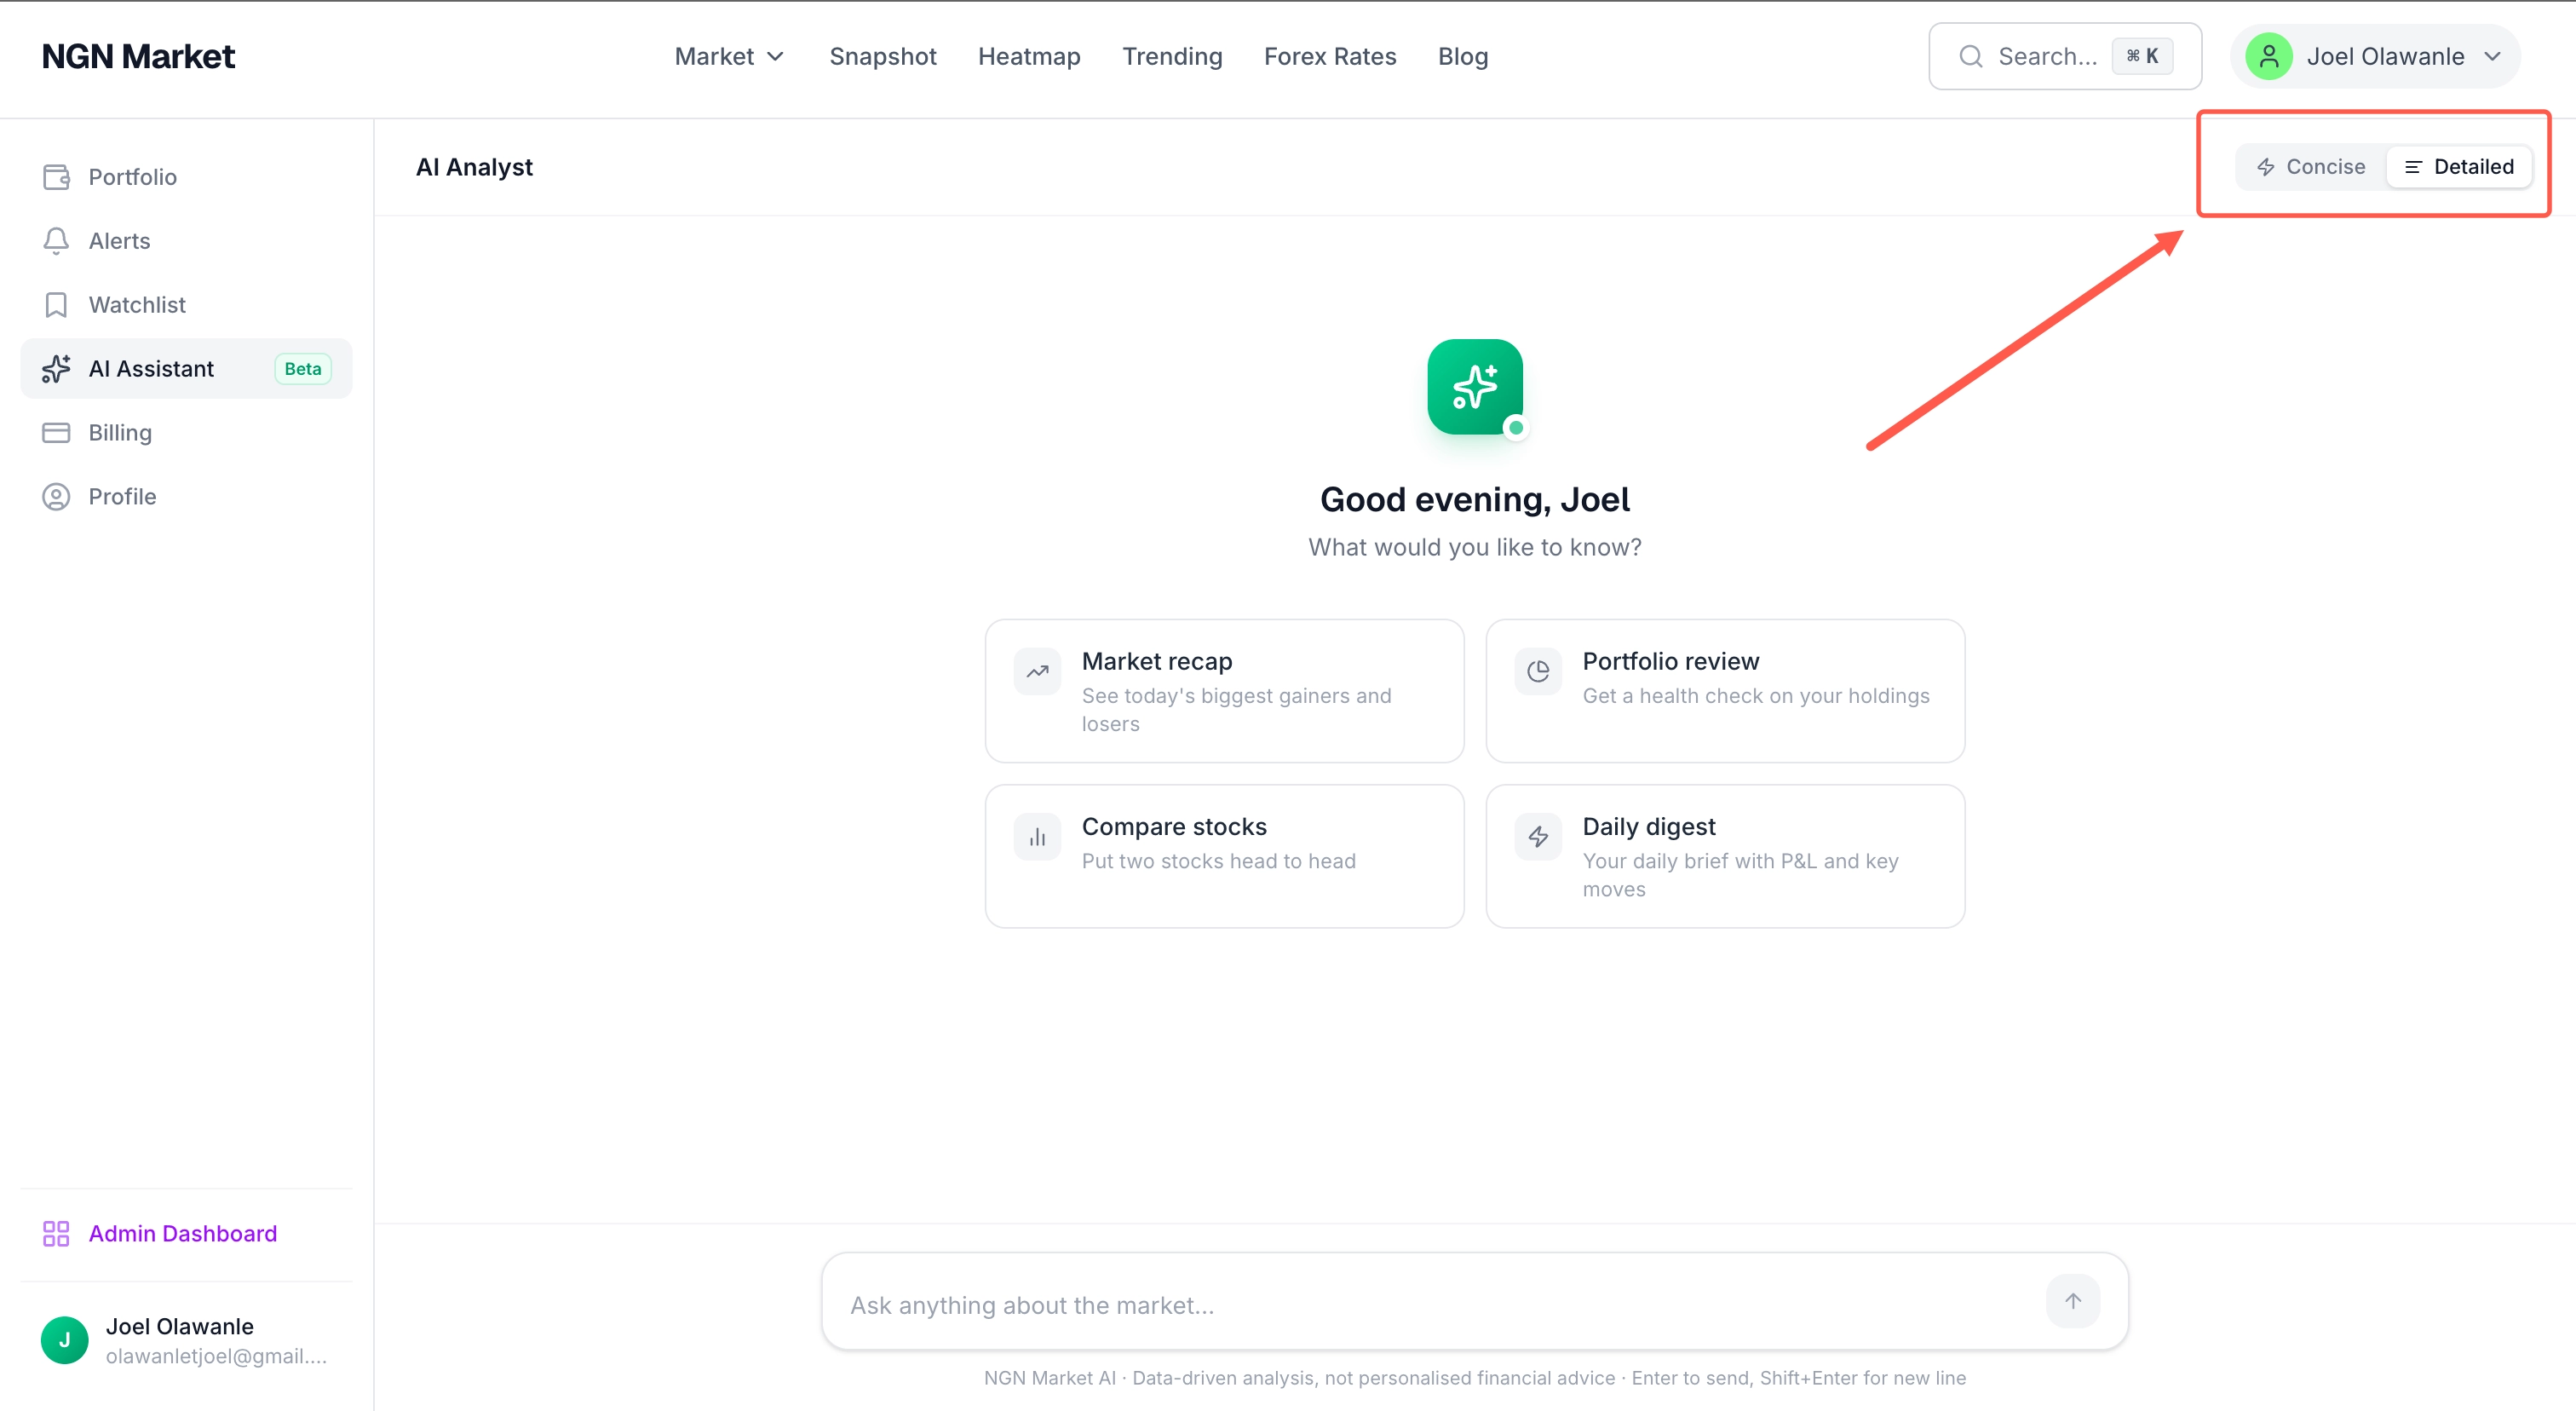Open Billing via the credit card icon
The height and width of the screenshot is (1411, 2576).
pyautogui.click(x=55, y=432)
